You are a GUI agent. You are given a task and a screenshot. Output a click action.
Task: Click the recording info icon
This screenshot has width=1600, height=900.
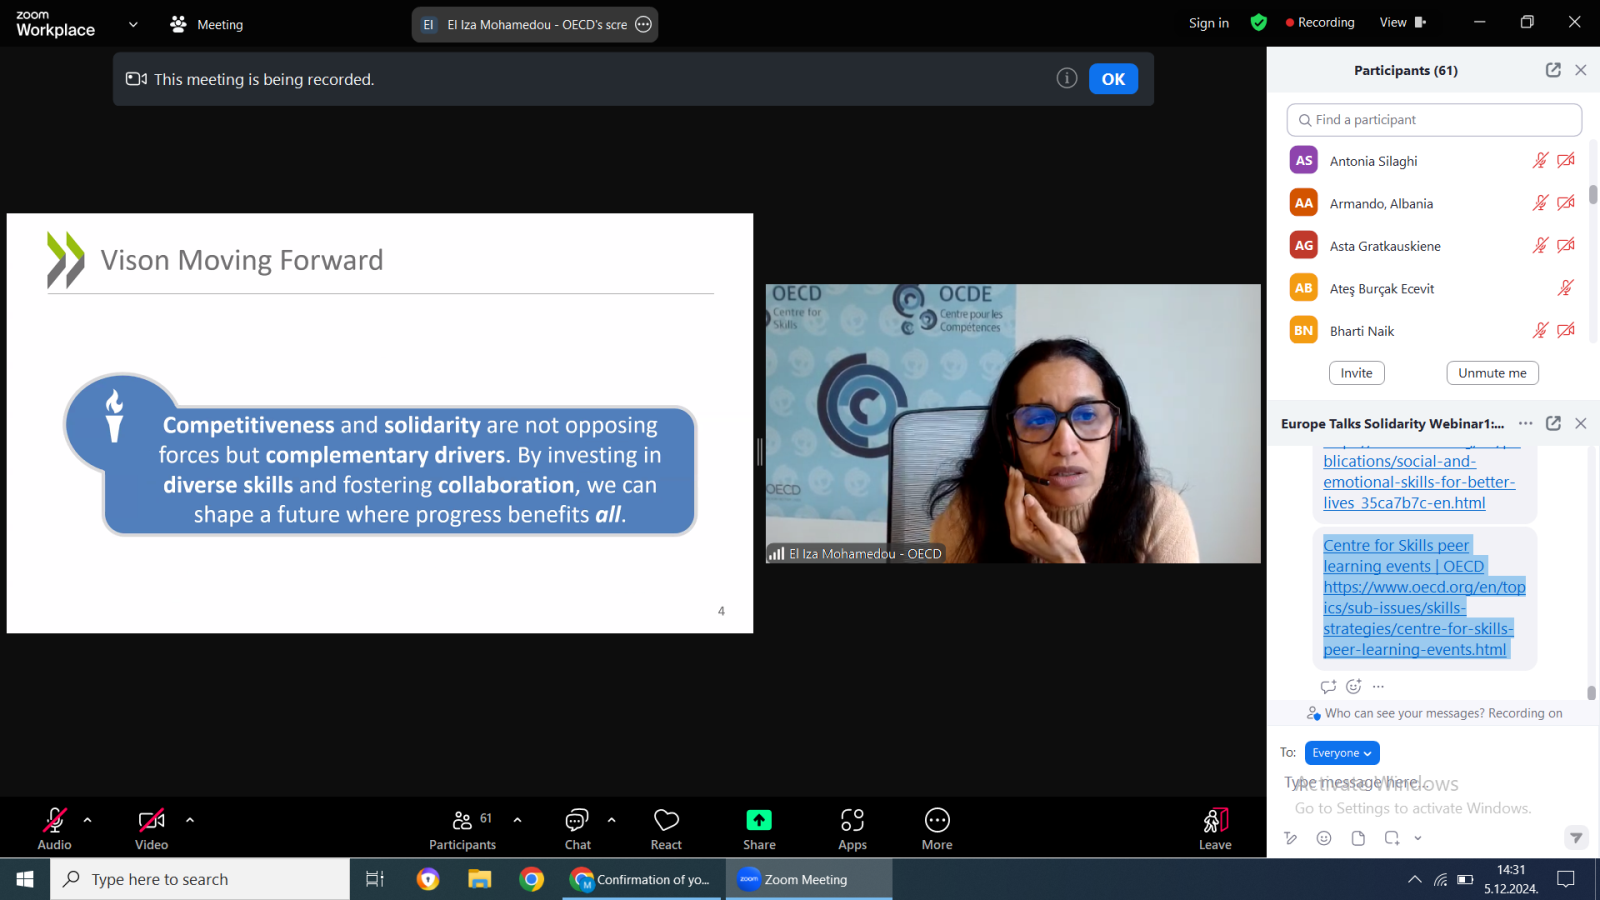pos(1067,78)
